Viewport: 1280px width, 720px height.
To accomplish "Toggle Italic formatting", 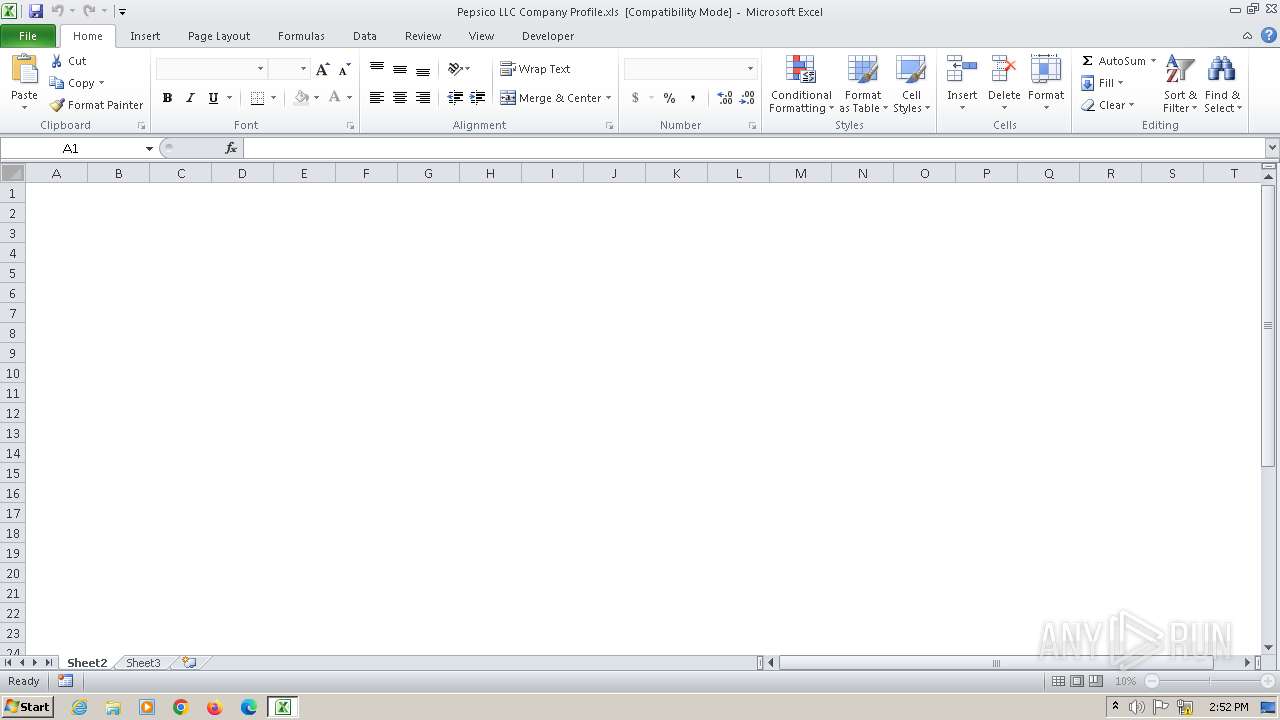I will tap(190, 98).
